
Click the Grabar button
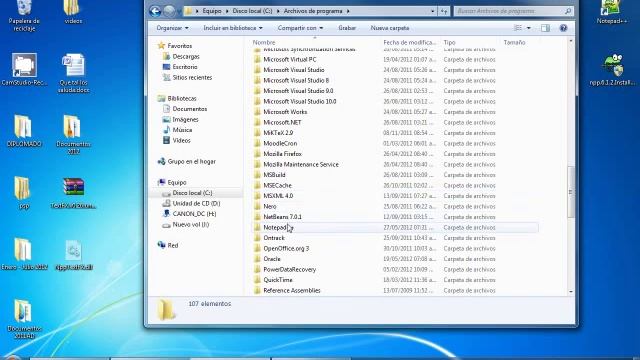click(347, 28)
